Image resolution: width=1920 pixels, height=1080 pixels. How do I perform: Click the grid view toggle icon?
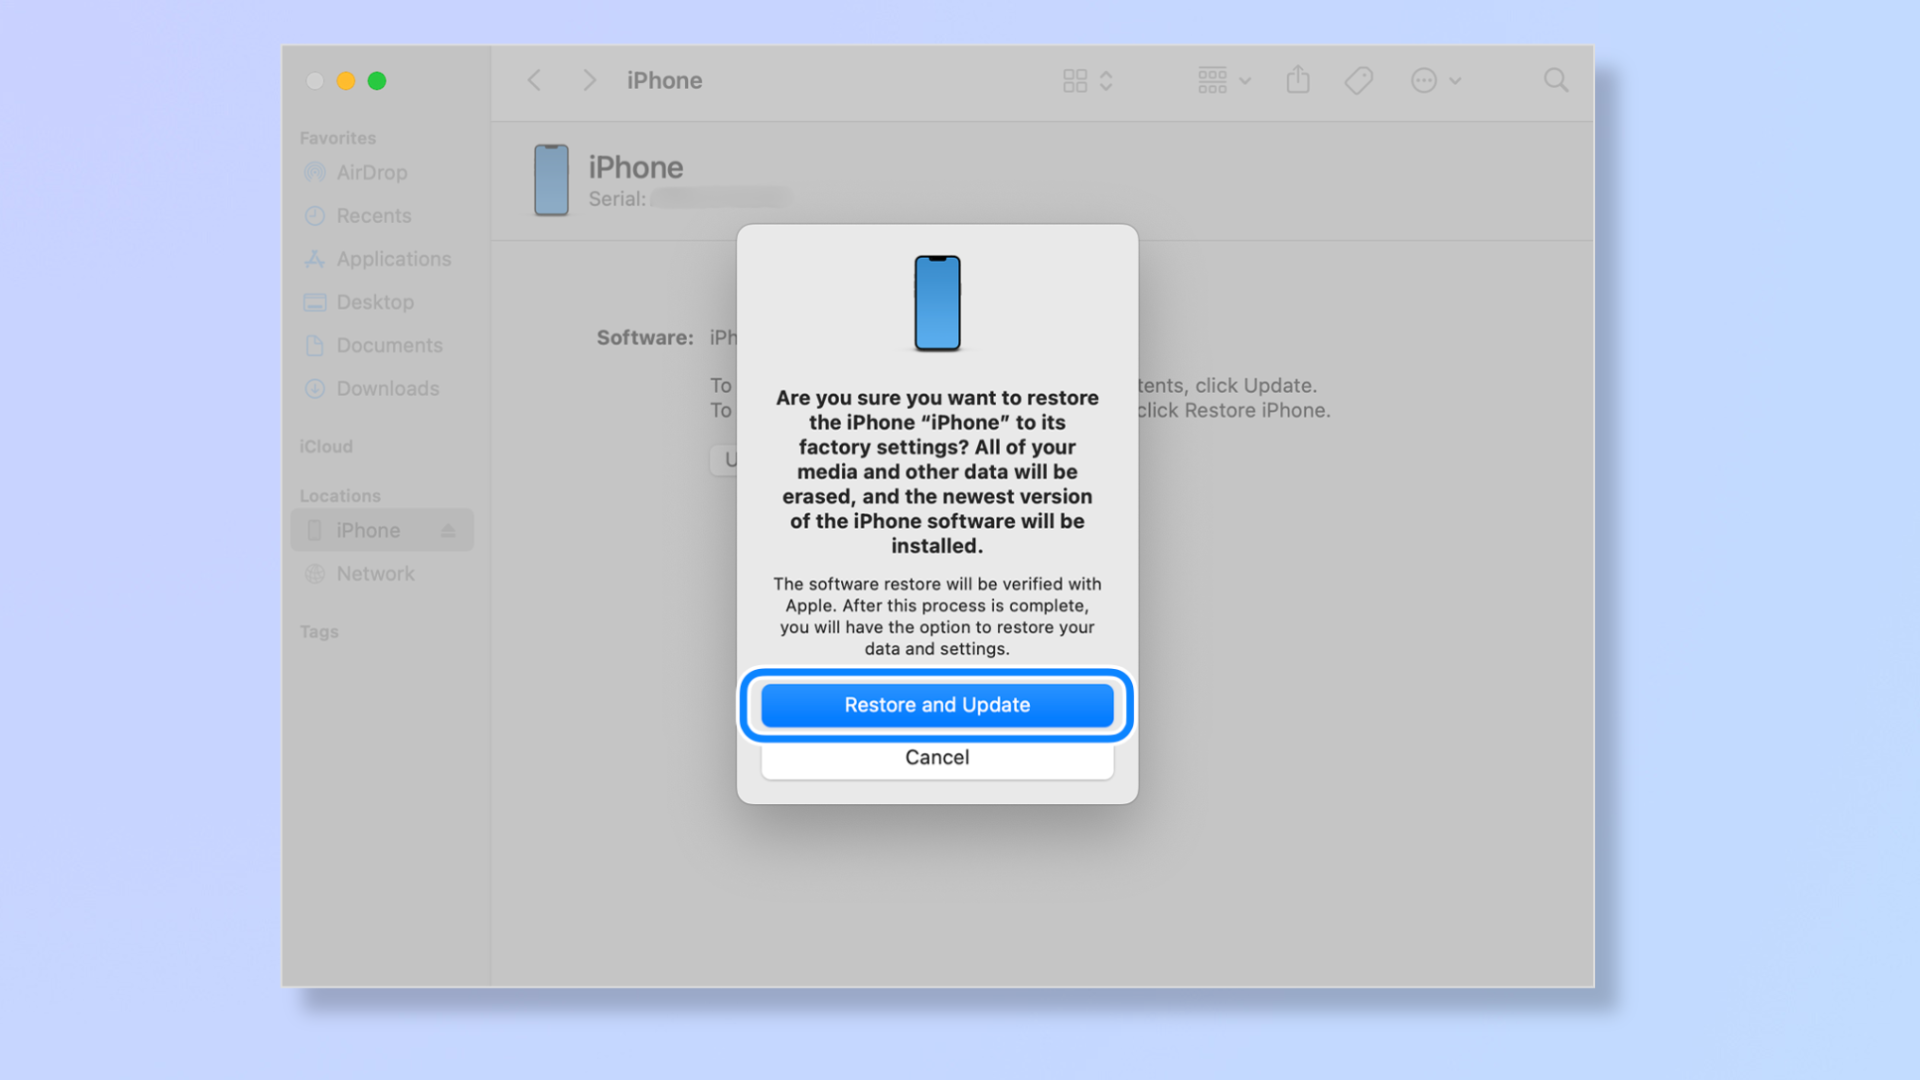[x=1075, y=80]
